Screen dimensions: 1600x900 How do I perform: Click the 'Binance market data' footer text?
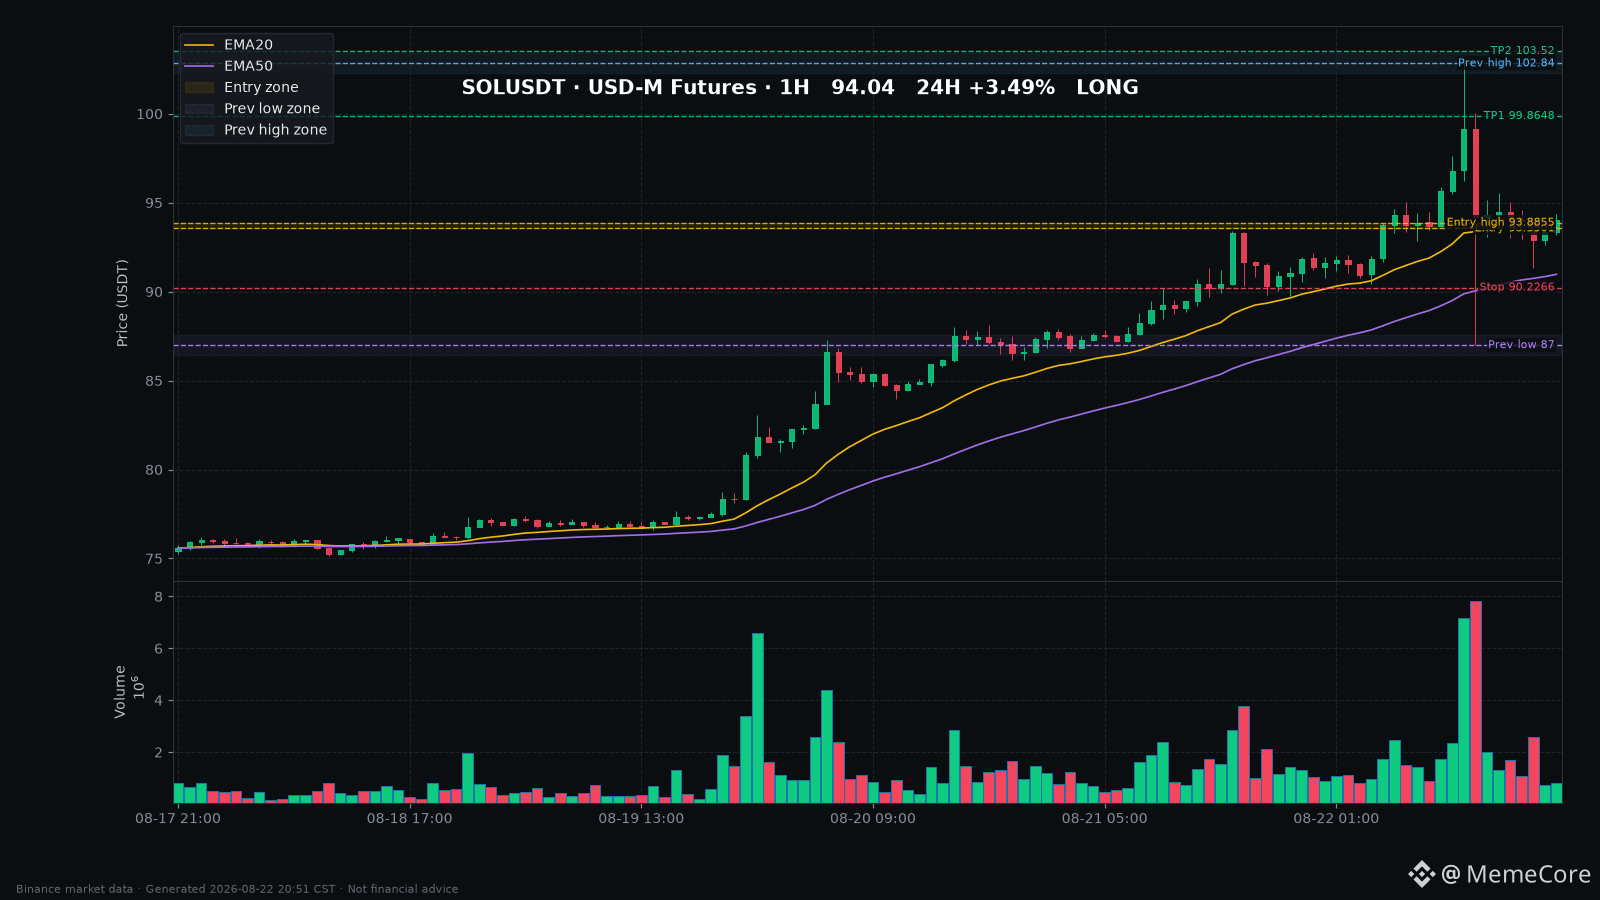(x=74, y=889)
